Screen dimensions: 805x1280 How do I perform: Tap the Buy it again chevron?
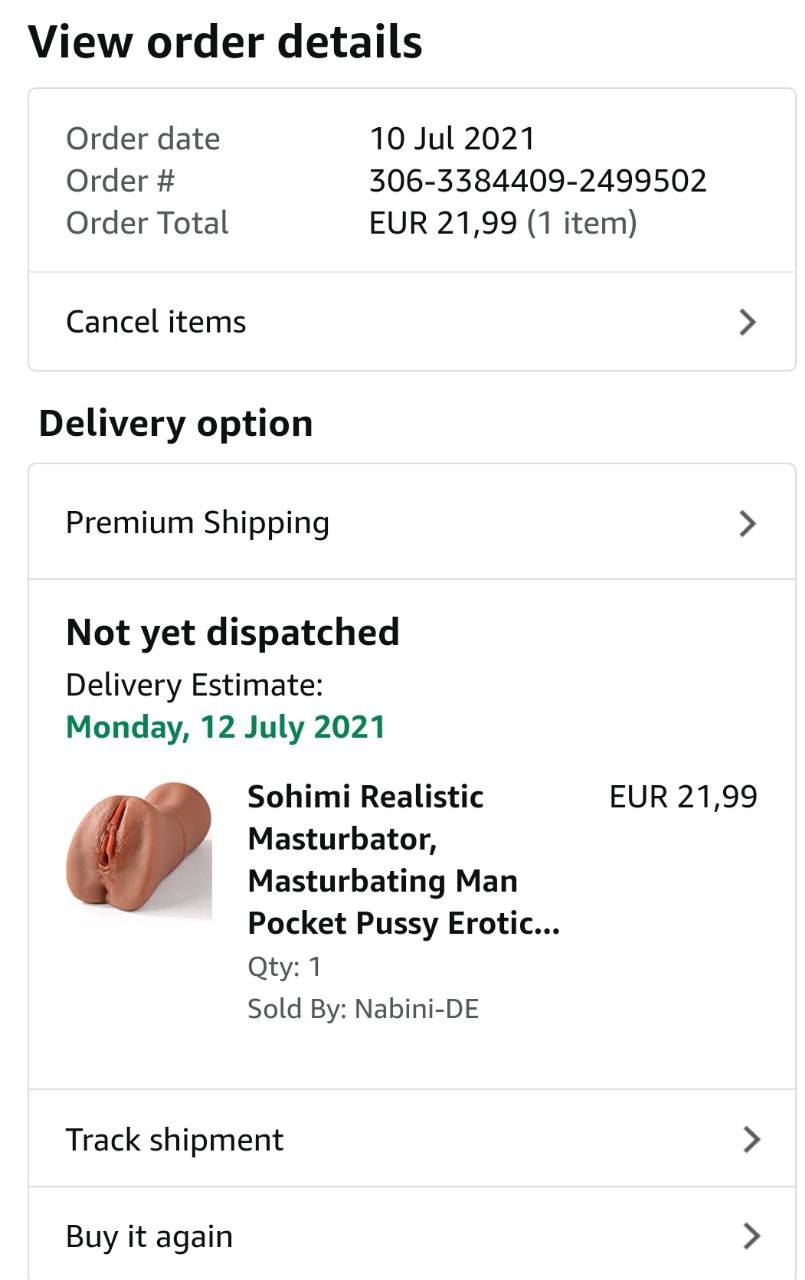tap(751, 1237)
